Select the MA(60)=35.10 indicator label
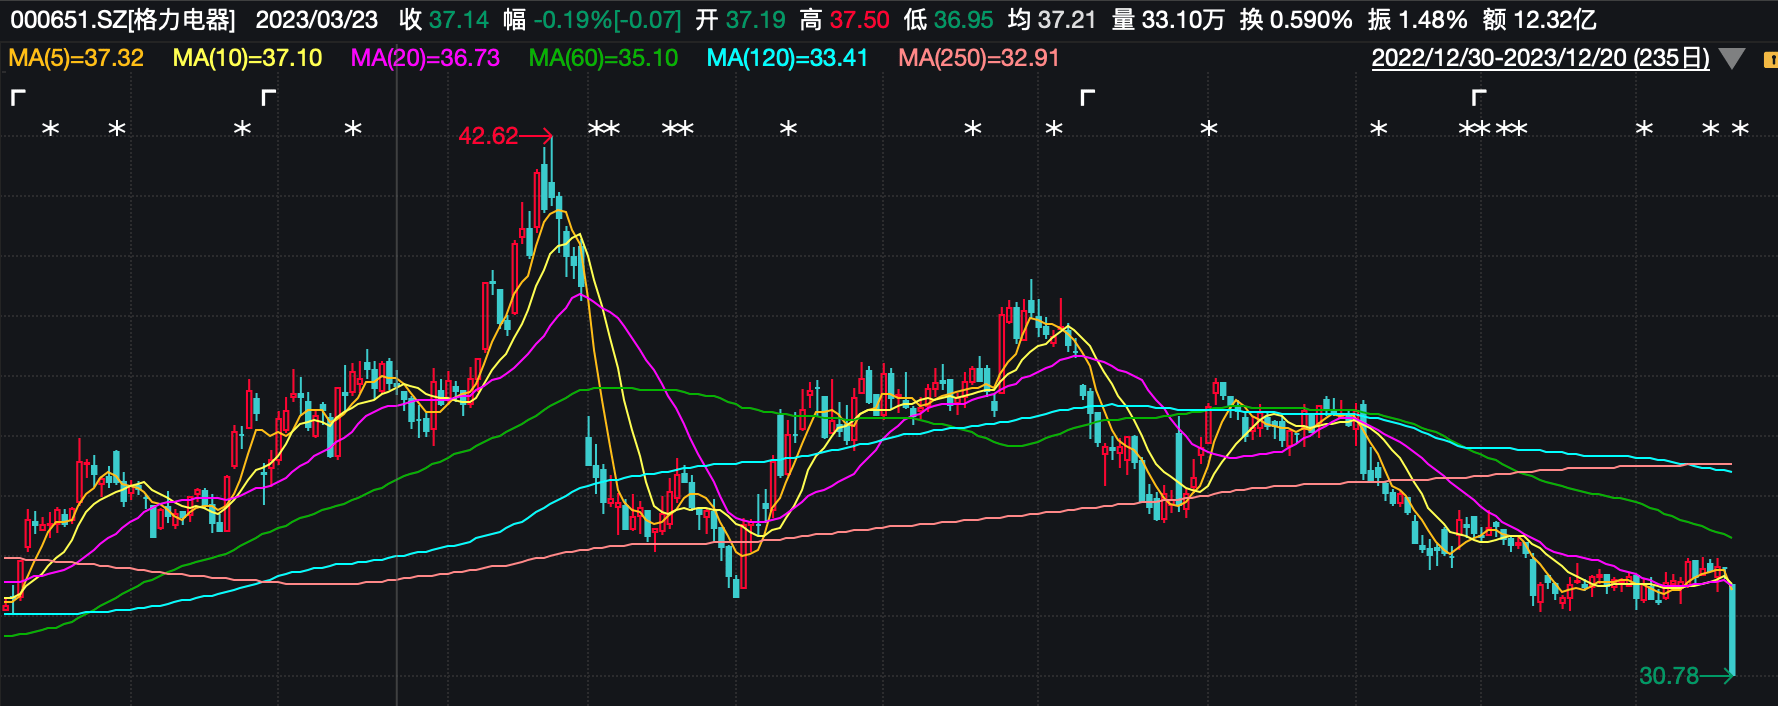The height and width of the screenshot is (706, 1778). (x=603, y=58)
